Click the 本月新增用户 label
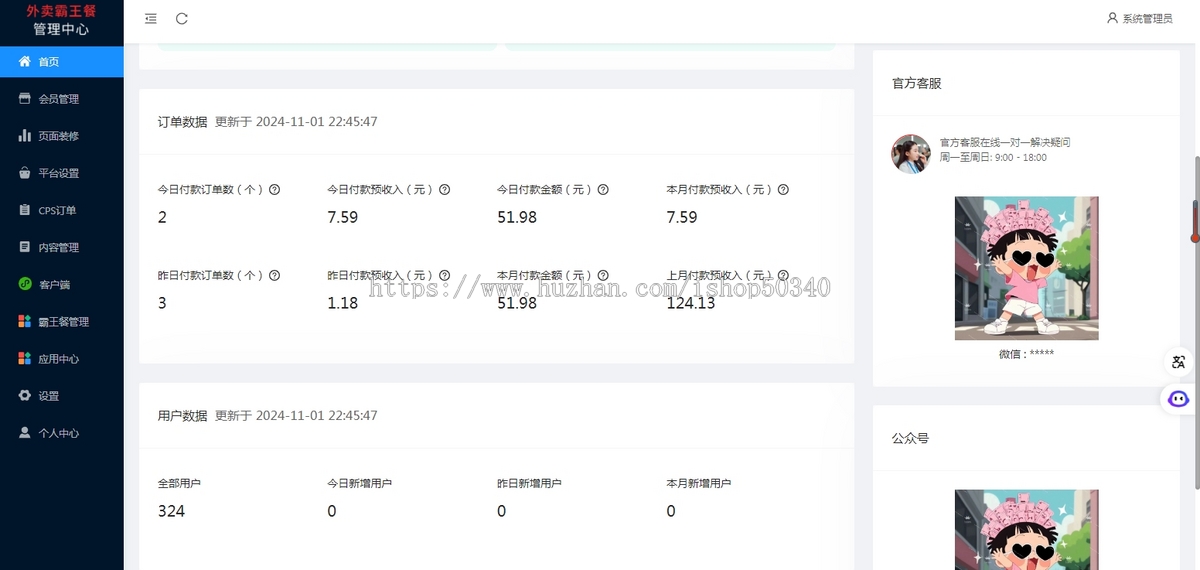 [699, 483]
